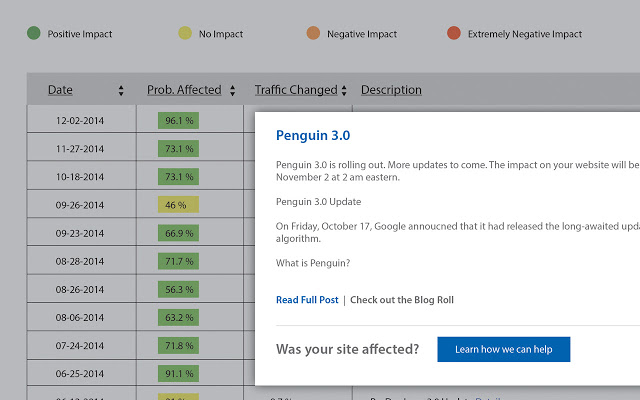Viewport: 640px width, 400px height.
Task: Select the 12-02-2014 date row
Action: tap(80, 120)
